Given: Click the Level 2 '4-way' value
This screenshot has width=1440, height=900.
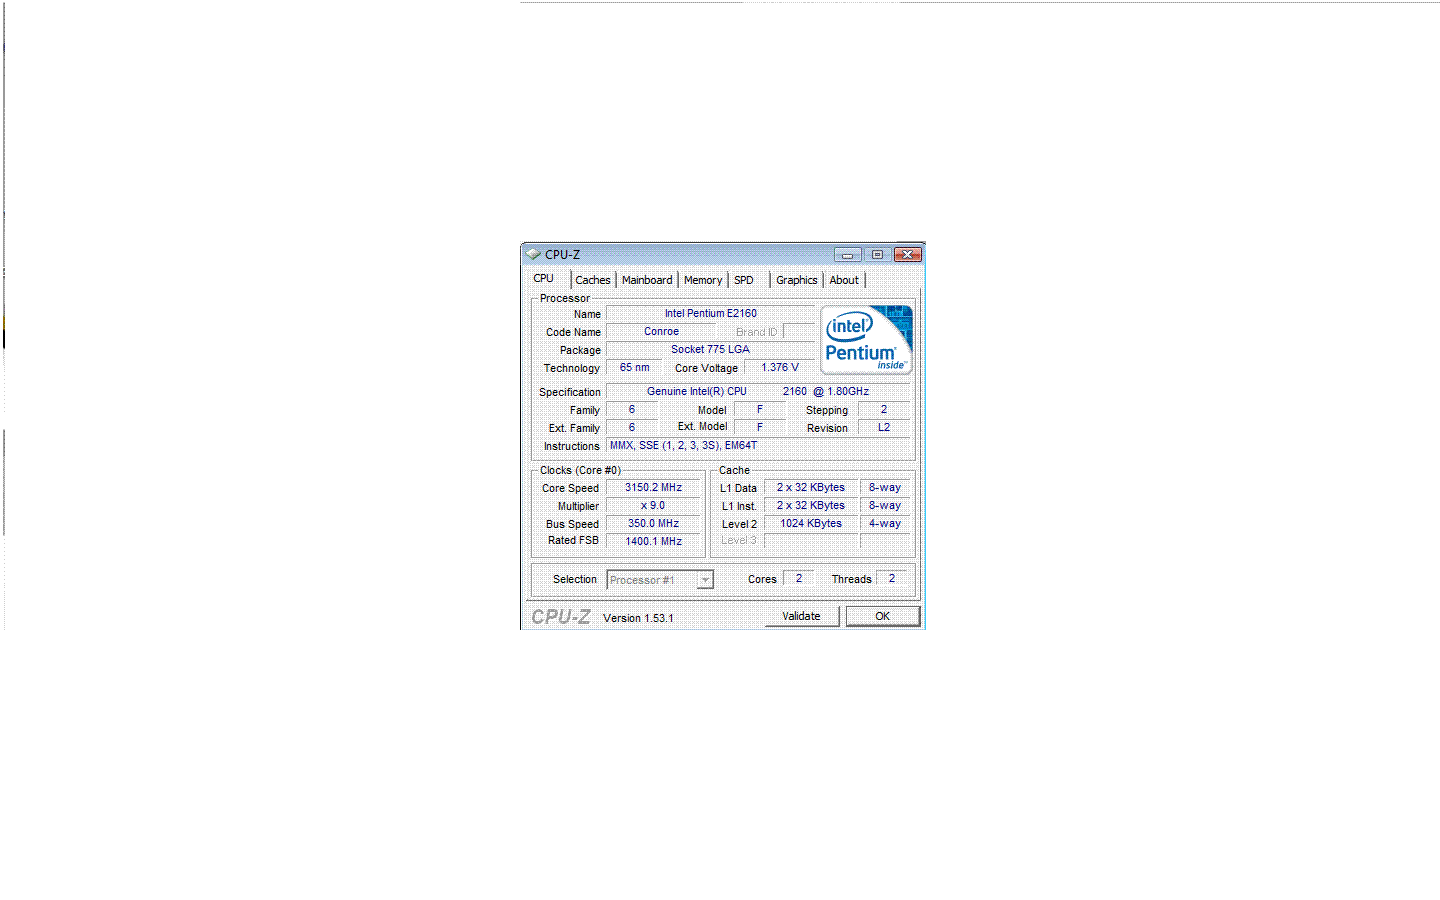Looking at the screenshot, I should click(885, 523).
